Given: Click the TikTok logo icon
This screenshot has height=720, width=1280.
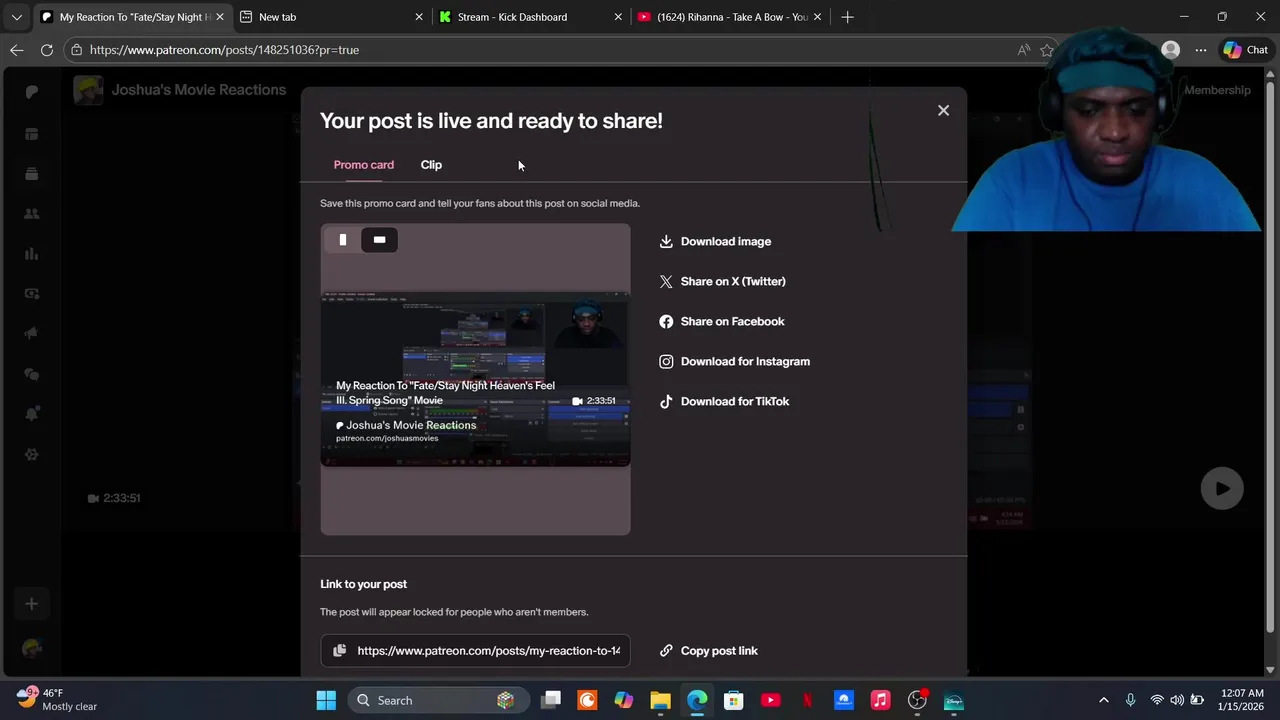Looking at the screenshot, I should coord(666,401).
